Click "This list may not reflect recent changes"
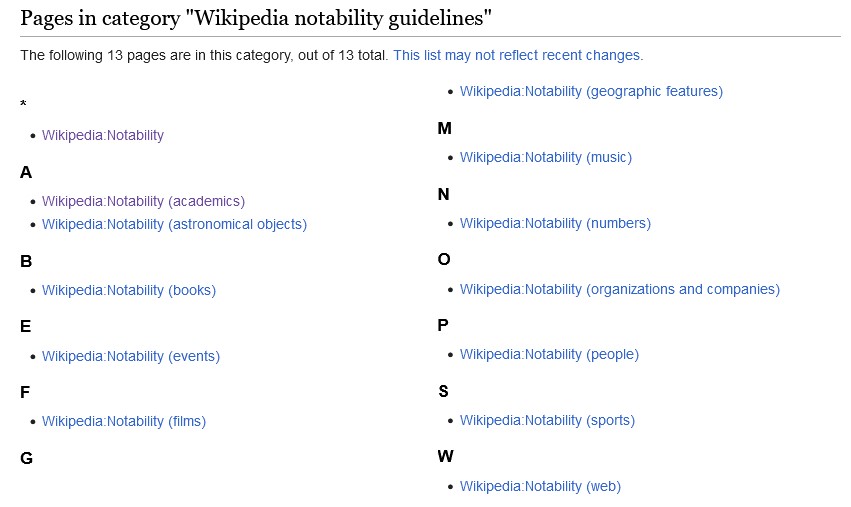The height and width of the screenshot is (507, 851). [518, 55]
